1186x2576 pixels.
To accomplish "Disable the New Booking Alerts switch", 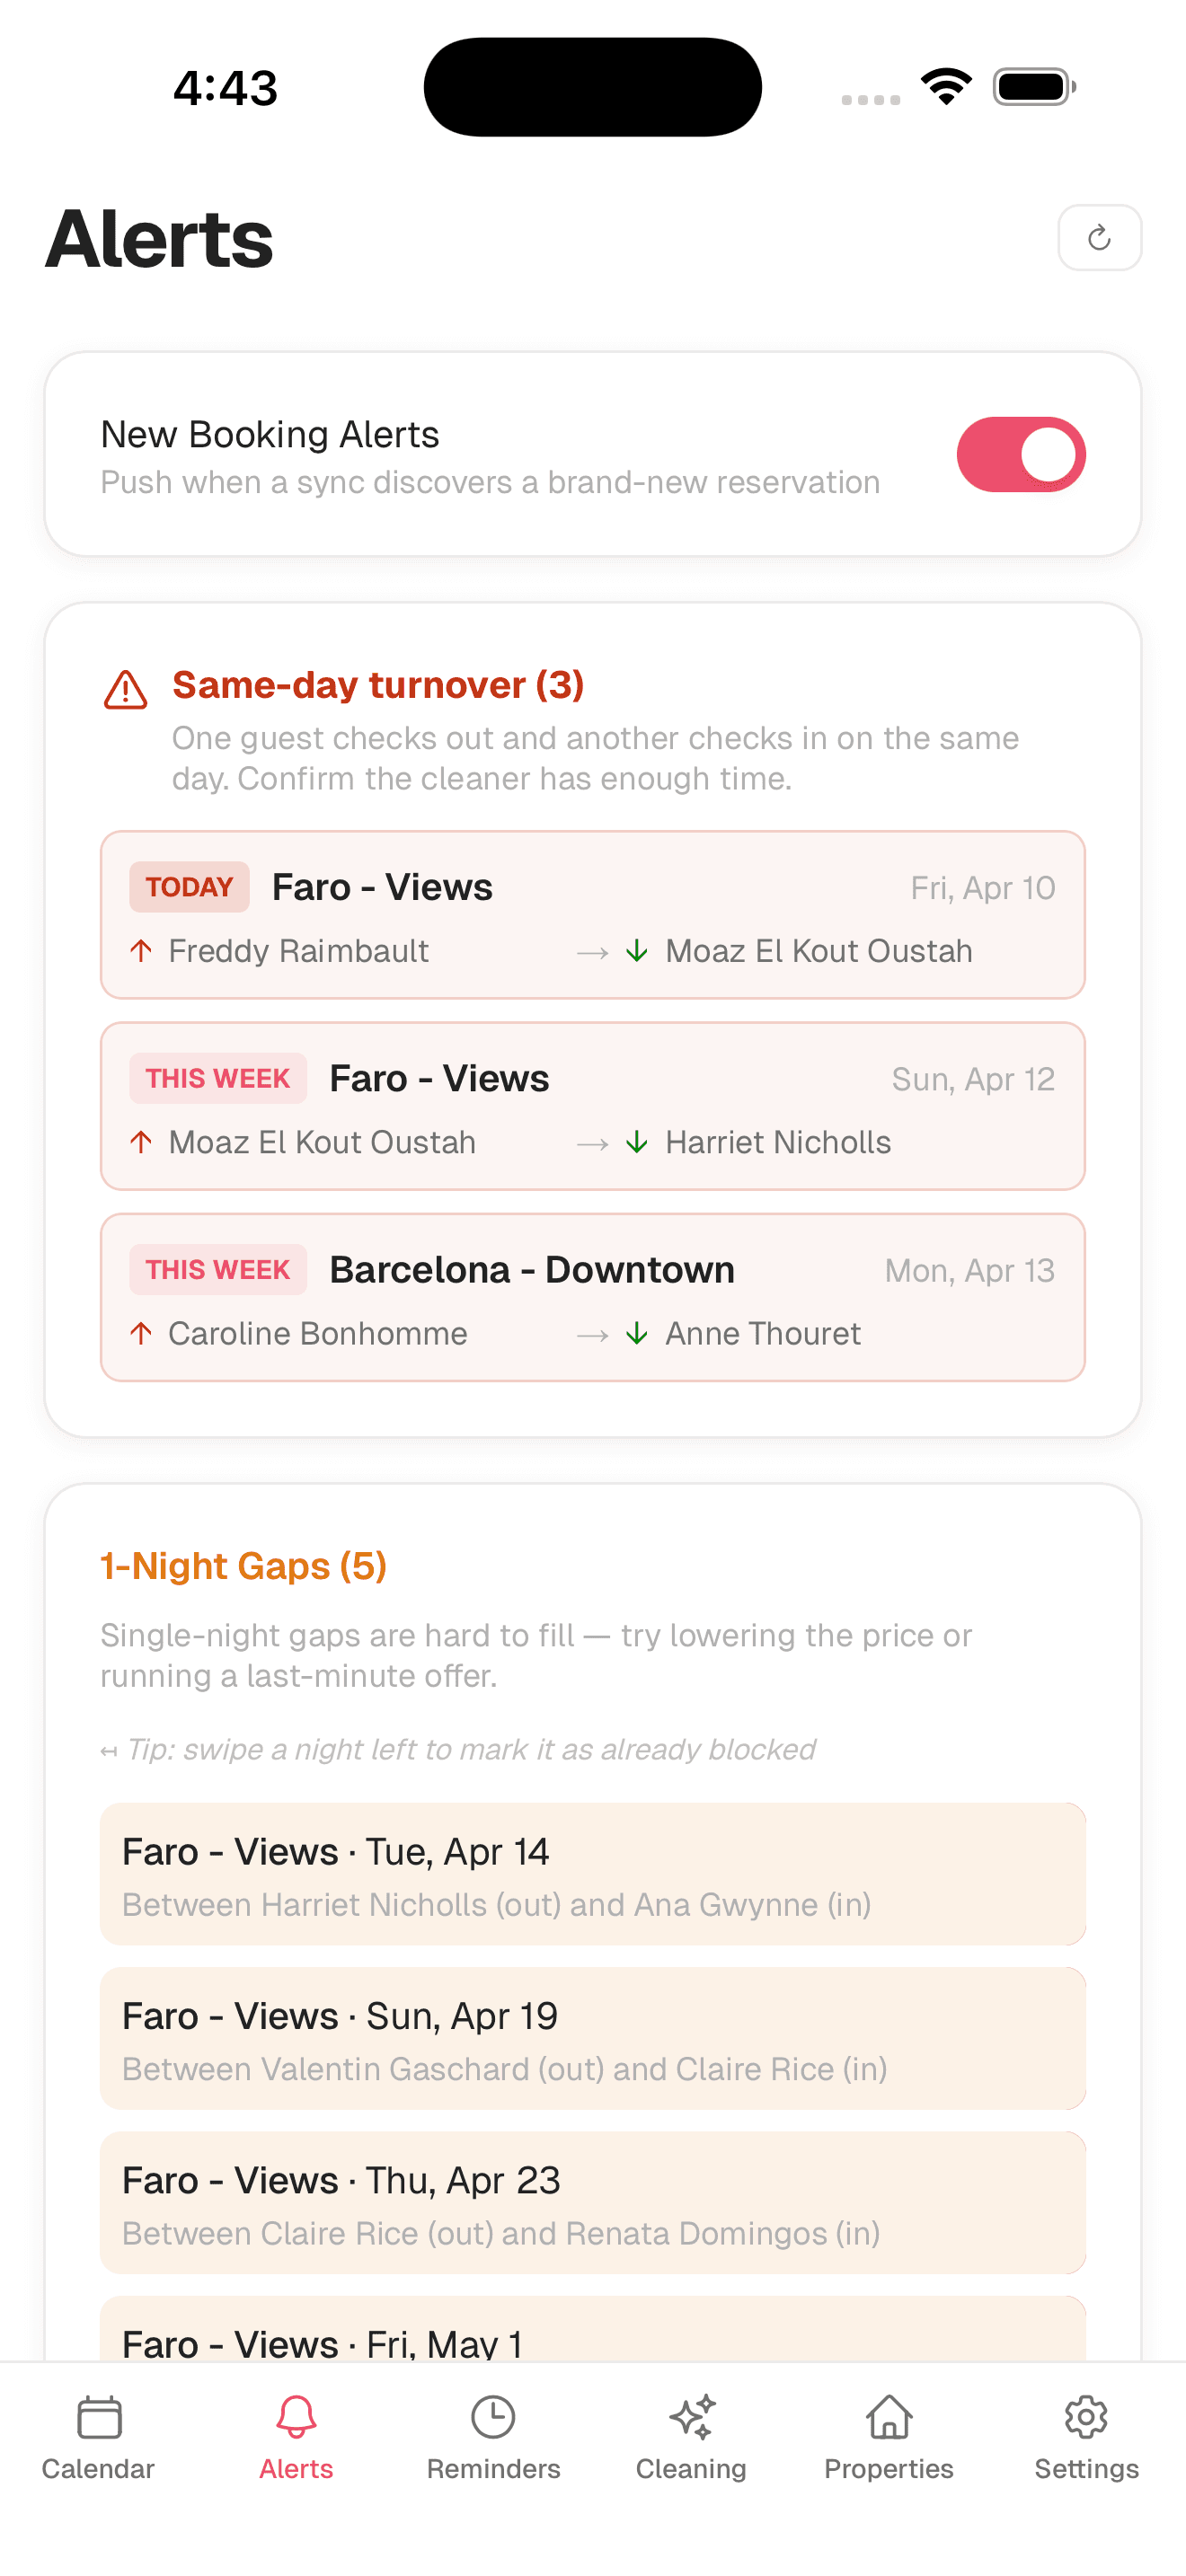I will pyautogui.click(x=1020, y=455).
